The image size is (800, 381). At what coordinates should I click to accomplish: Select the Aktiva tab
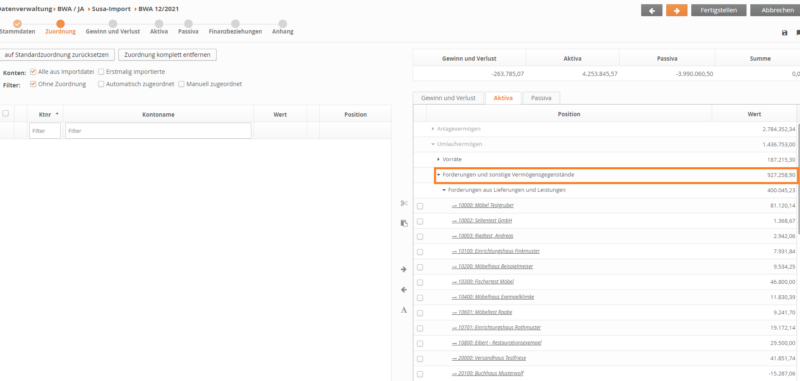pyautogui.click(x=503, y=98)
